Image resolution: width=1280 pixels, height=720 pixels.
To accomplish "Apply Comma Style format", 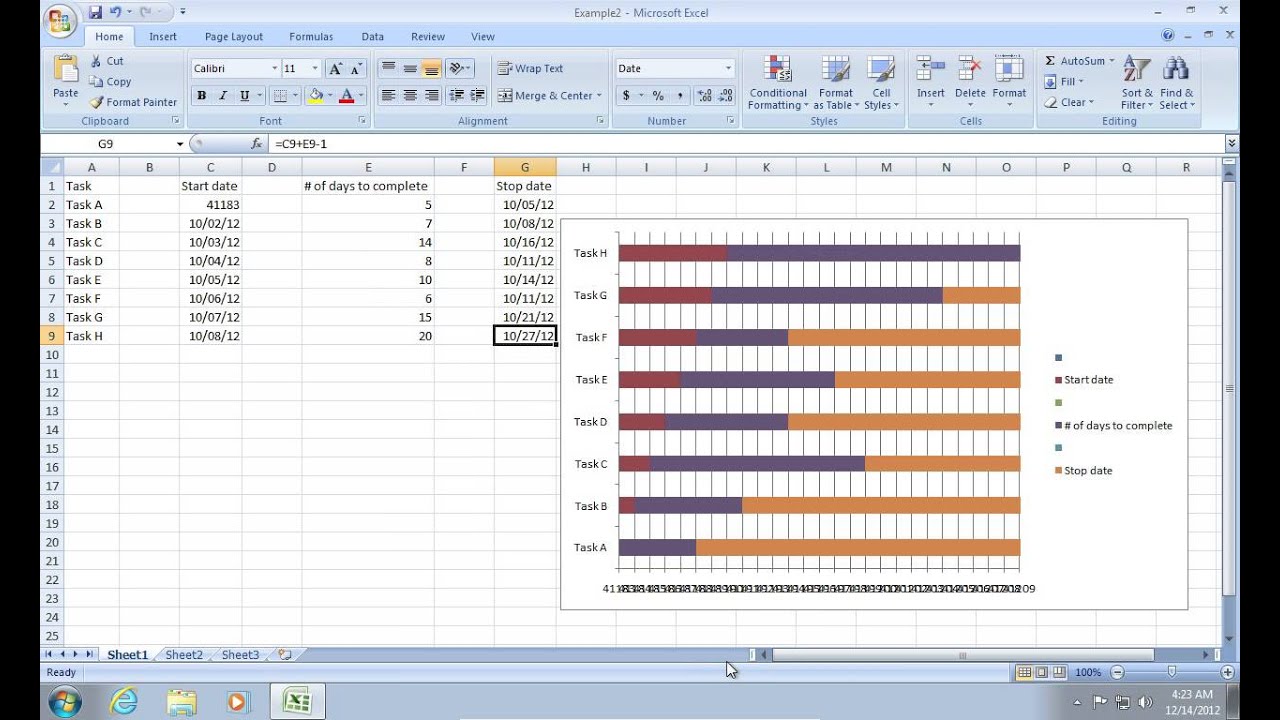I will 680,96.
